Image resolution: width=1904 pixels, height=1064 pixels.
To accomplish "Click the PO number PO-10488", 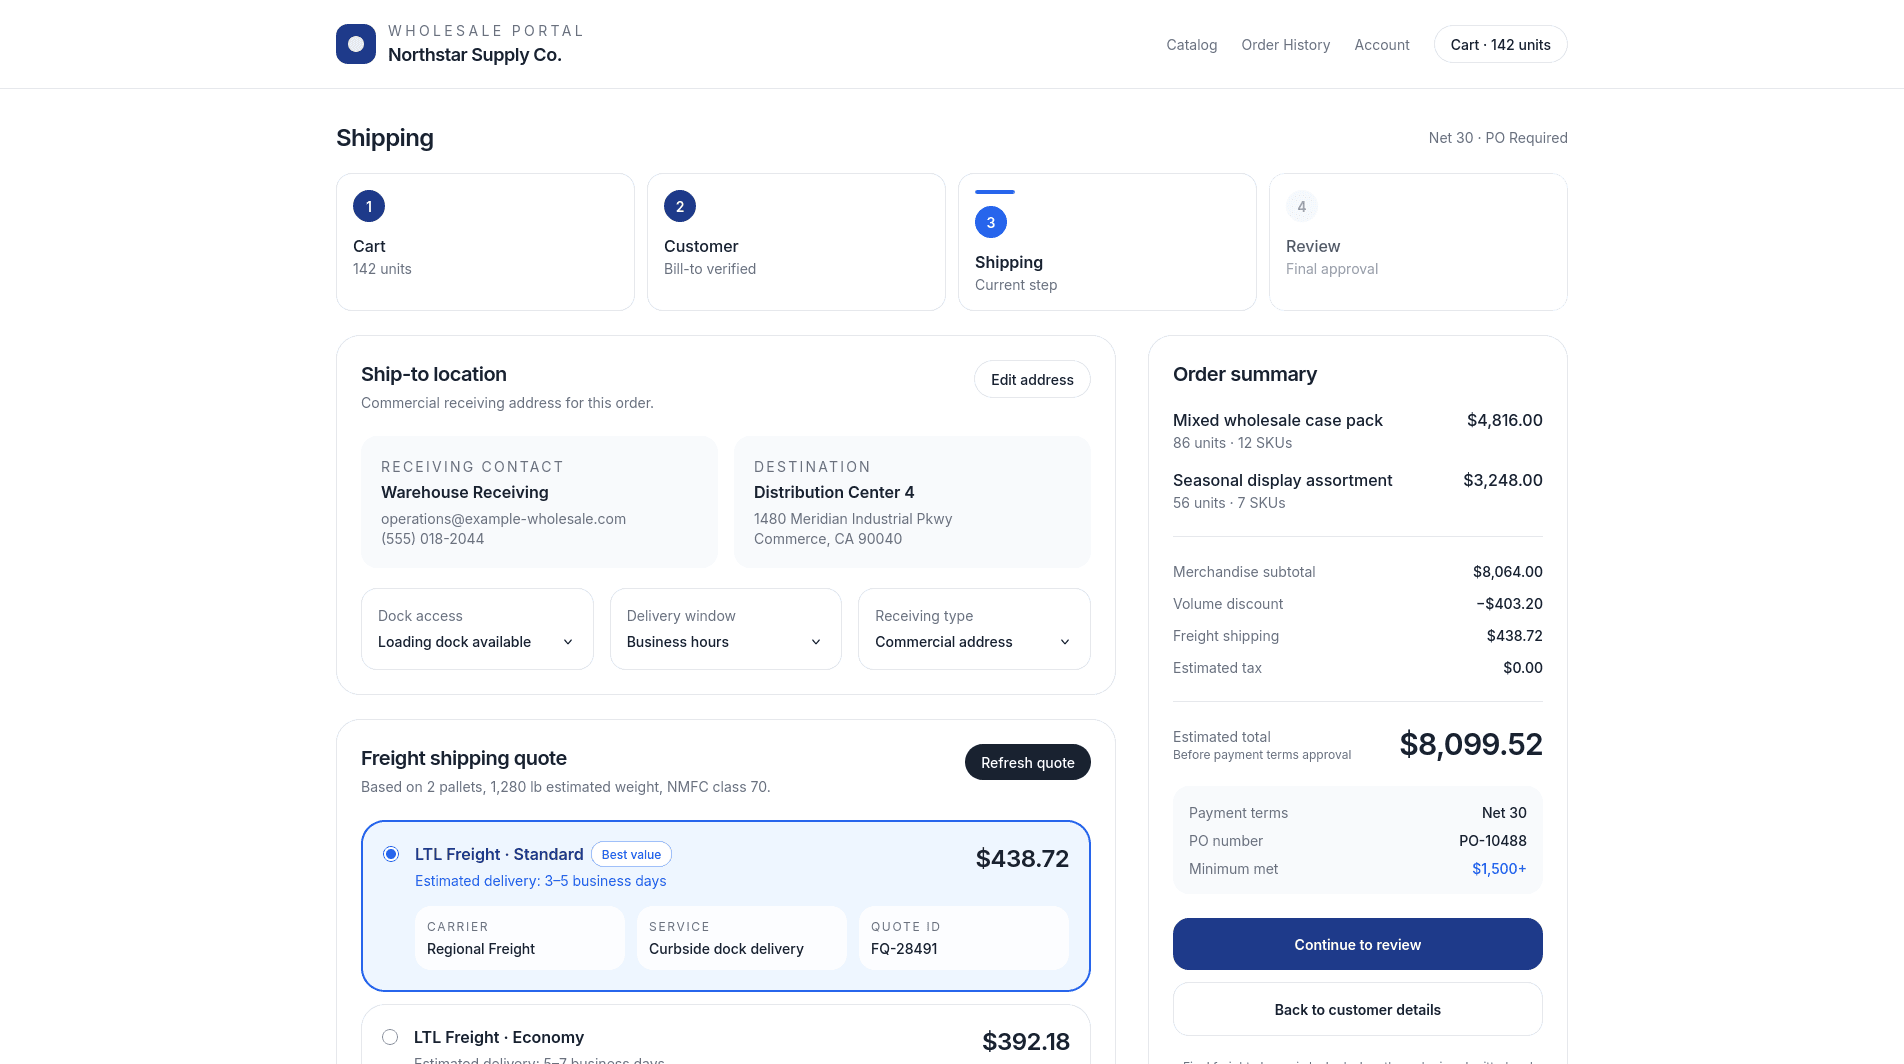I will point(1492,841).
